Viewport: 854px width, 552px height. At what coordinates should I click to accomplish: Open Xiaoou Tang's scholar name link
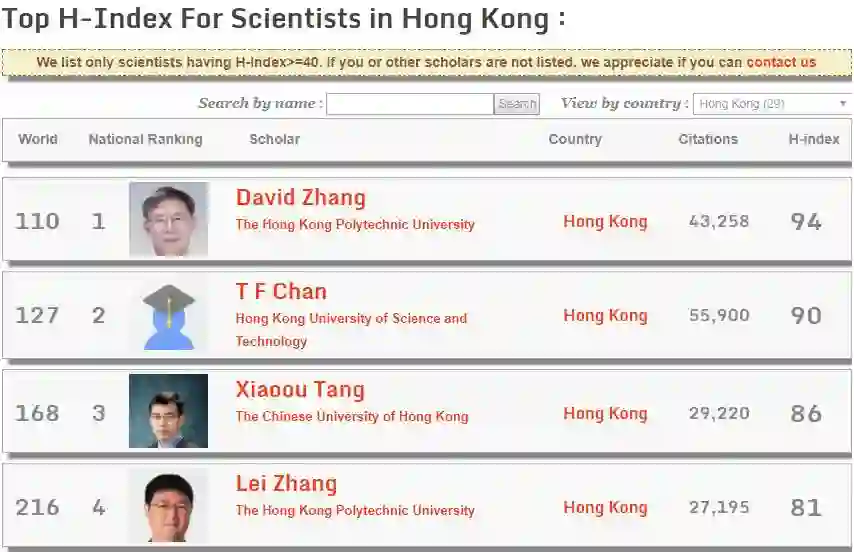(300, 390)
